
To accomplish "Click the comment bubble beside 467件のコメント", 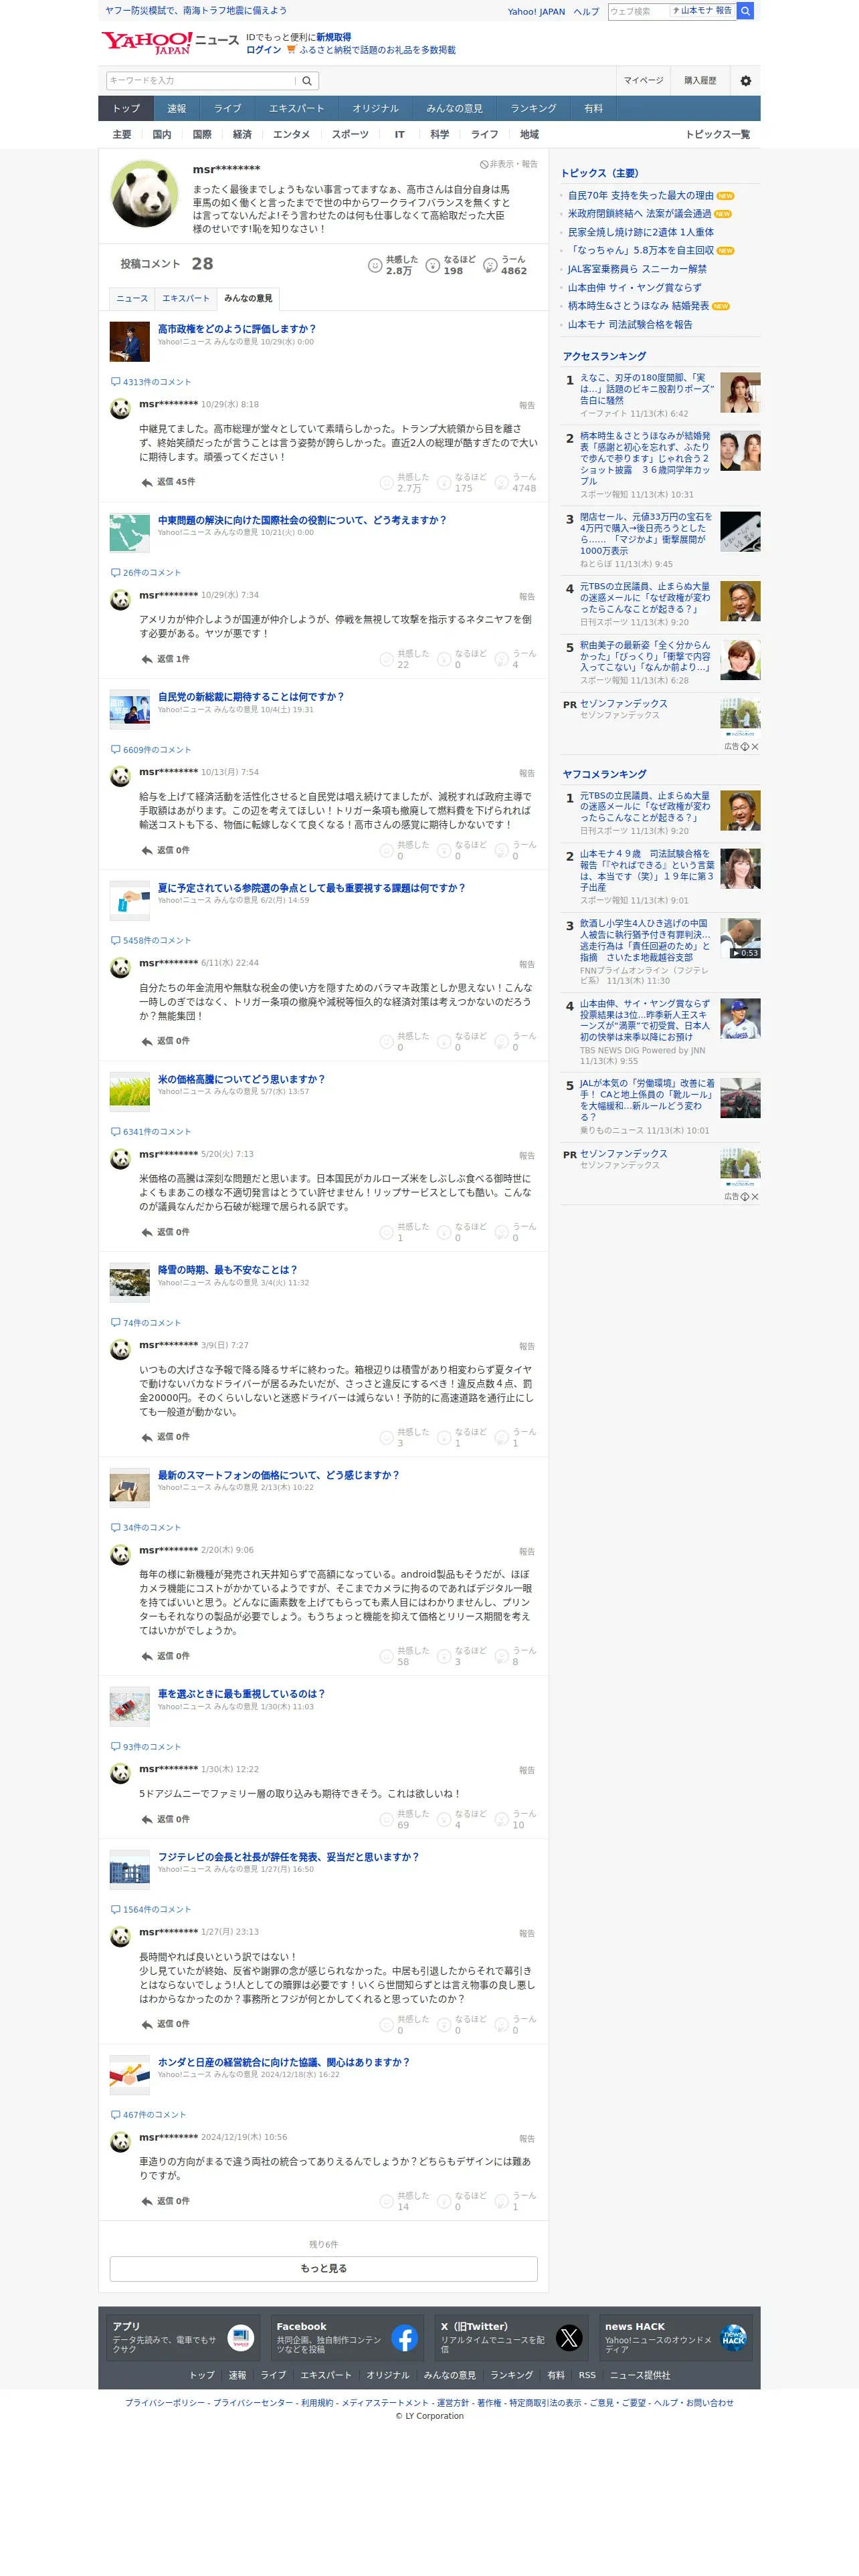I will pyautogui.click(x=115, y=2115).
